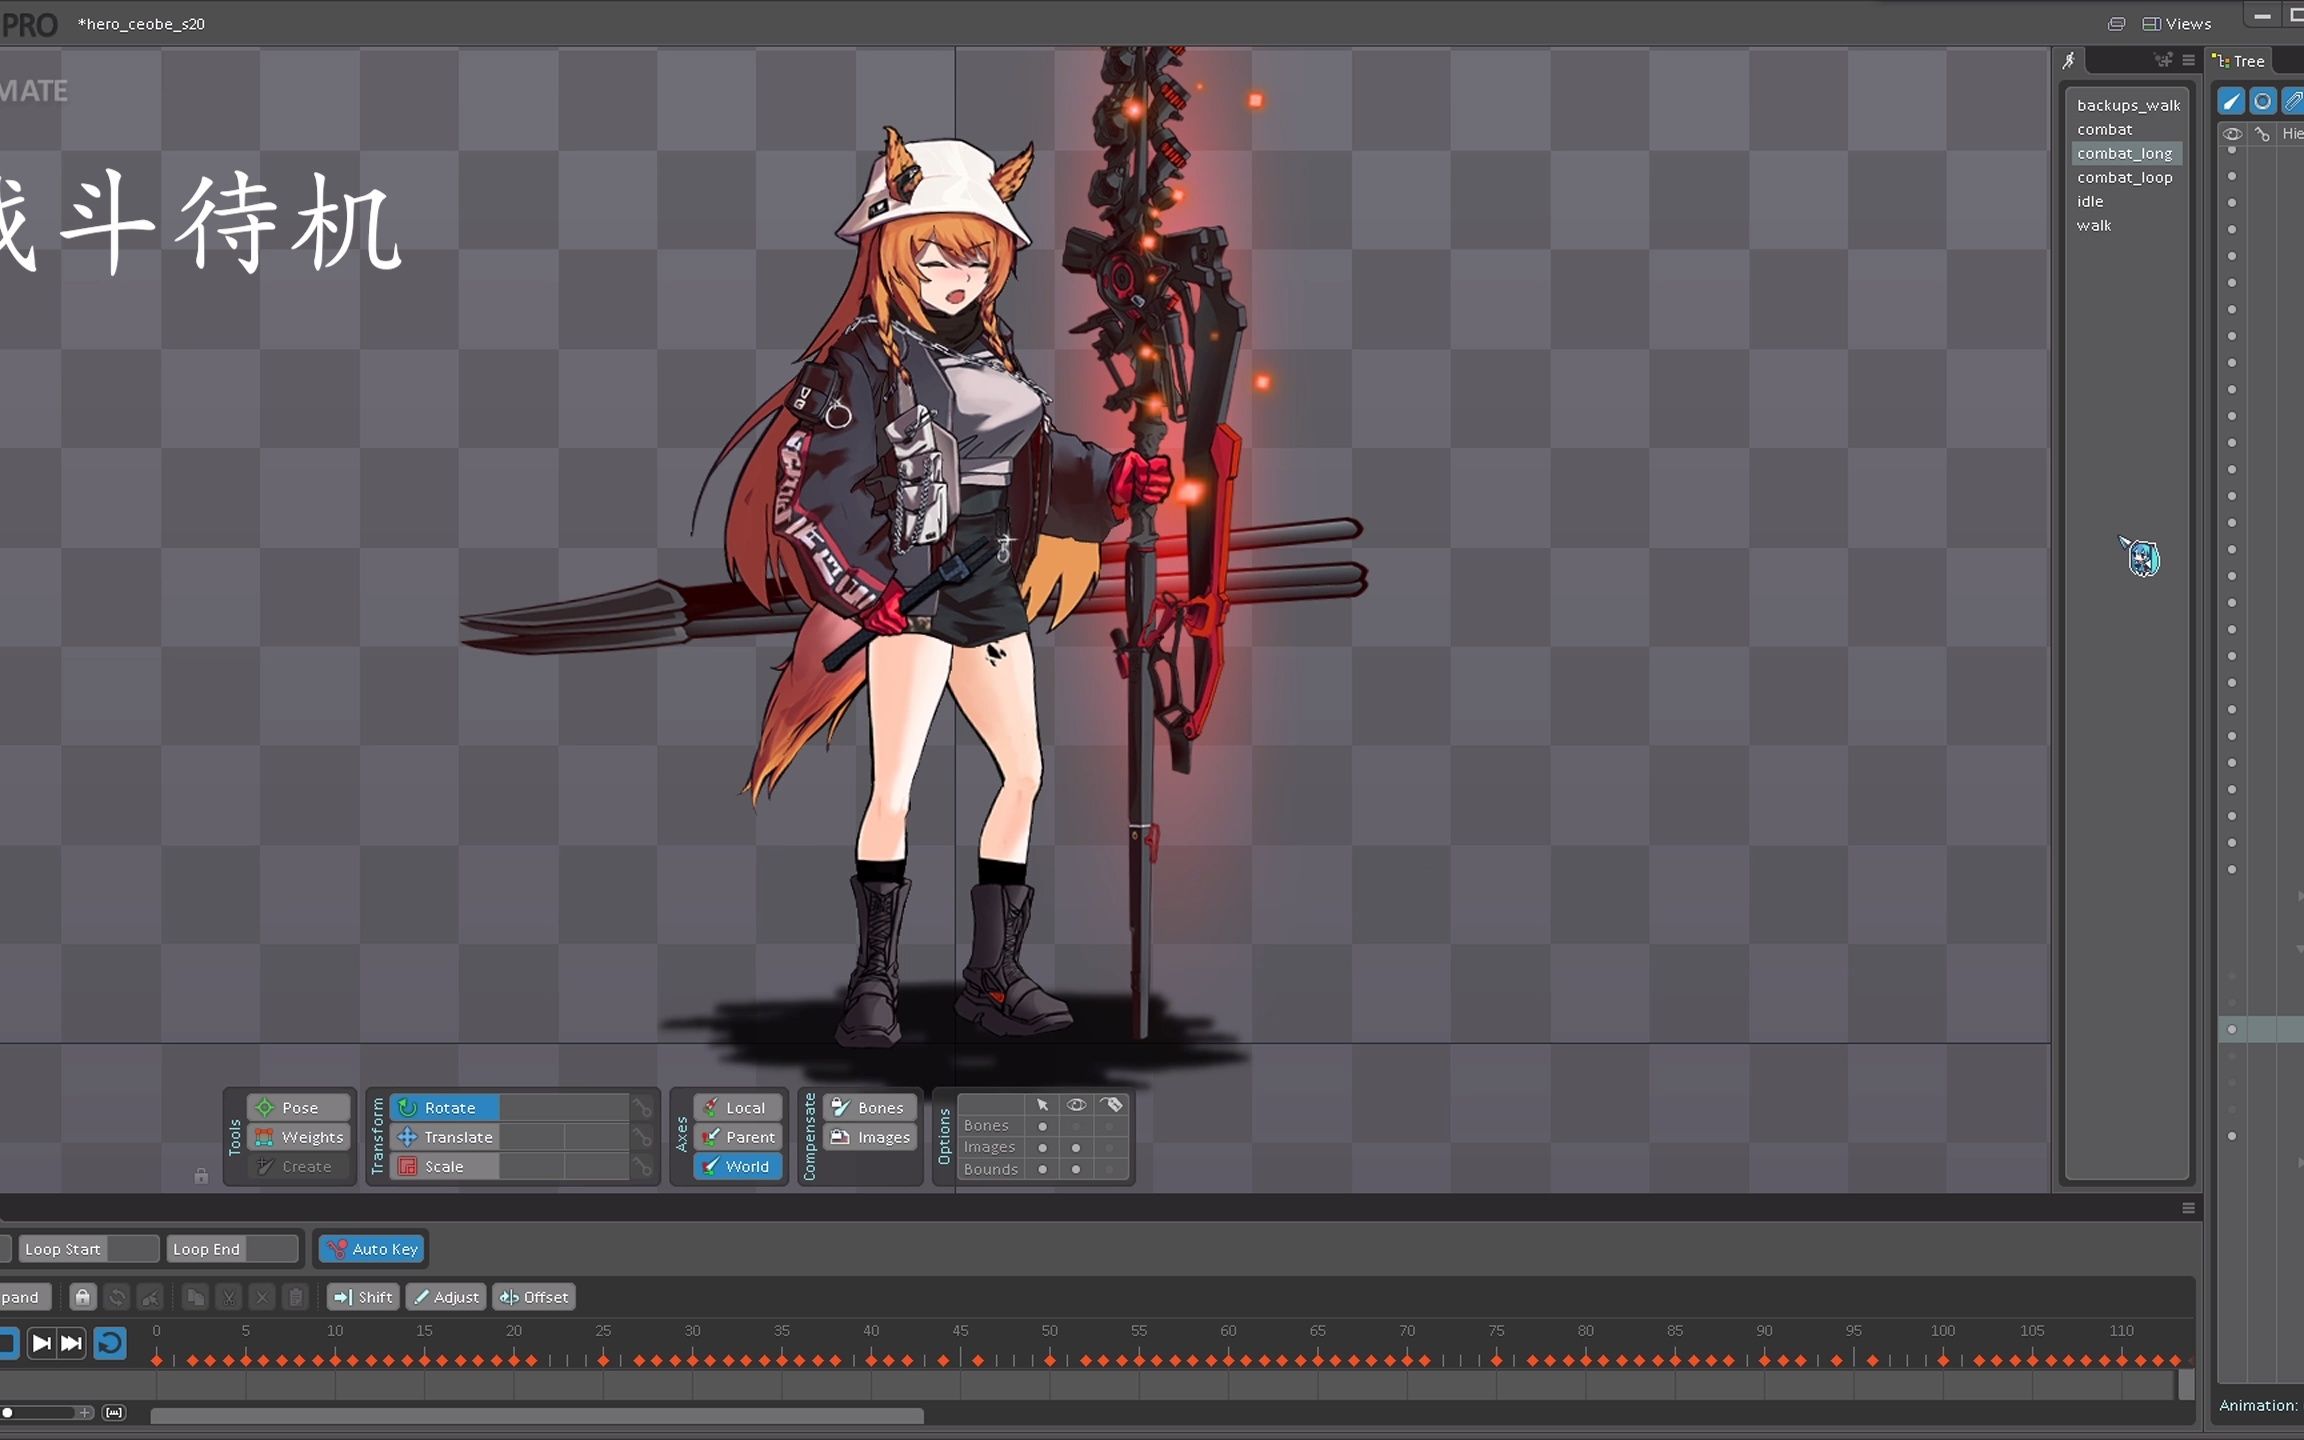Toggle the tree slots circle filter icon
Screen dimensions: 2304x1440
2262,101
